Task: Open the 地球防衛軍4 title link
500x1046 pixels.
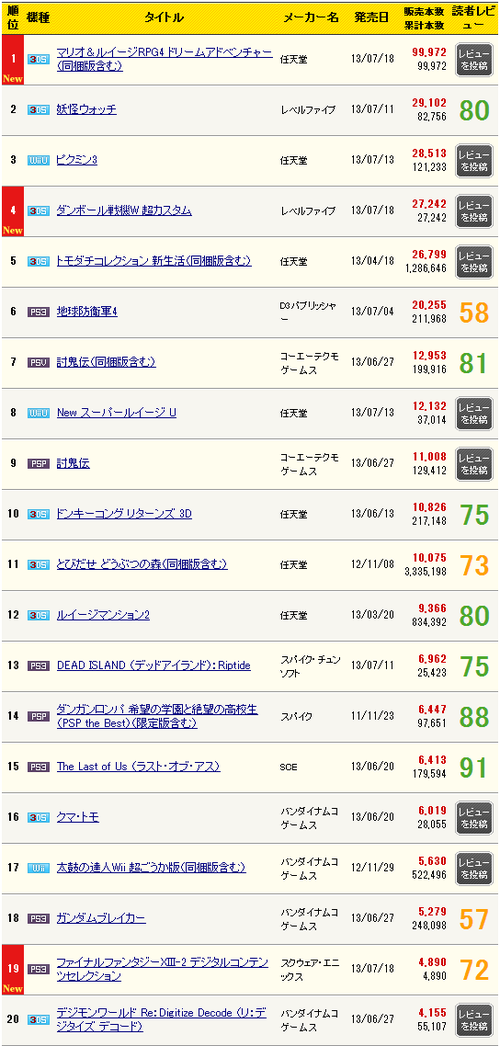Action: point(87,312)
